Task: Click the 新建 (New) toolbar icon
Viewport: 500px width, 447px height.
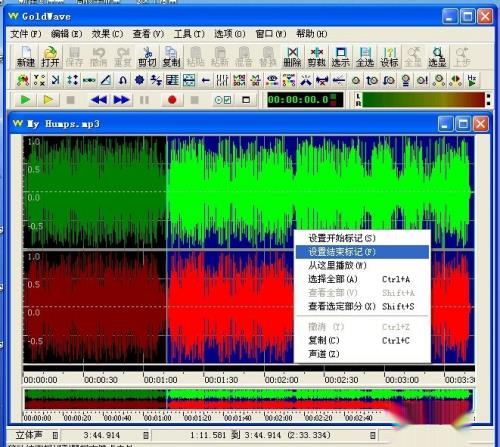Action: 26,56
